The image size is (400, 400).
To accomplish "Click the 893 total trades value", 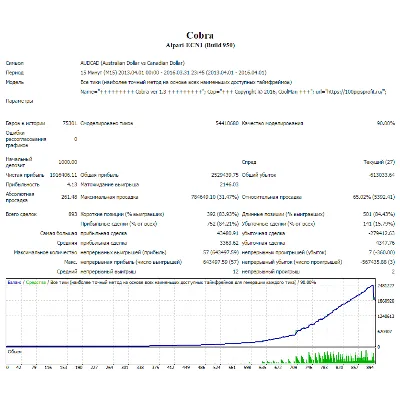I will [73, 214].
